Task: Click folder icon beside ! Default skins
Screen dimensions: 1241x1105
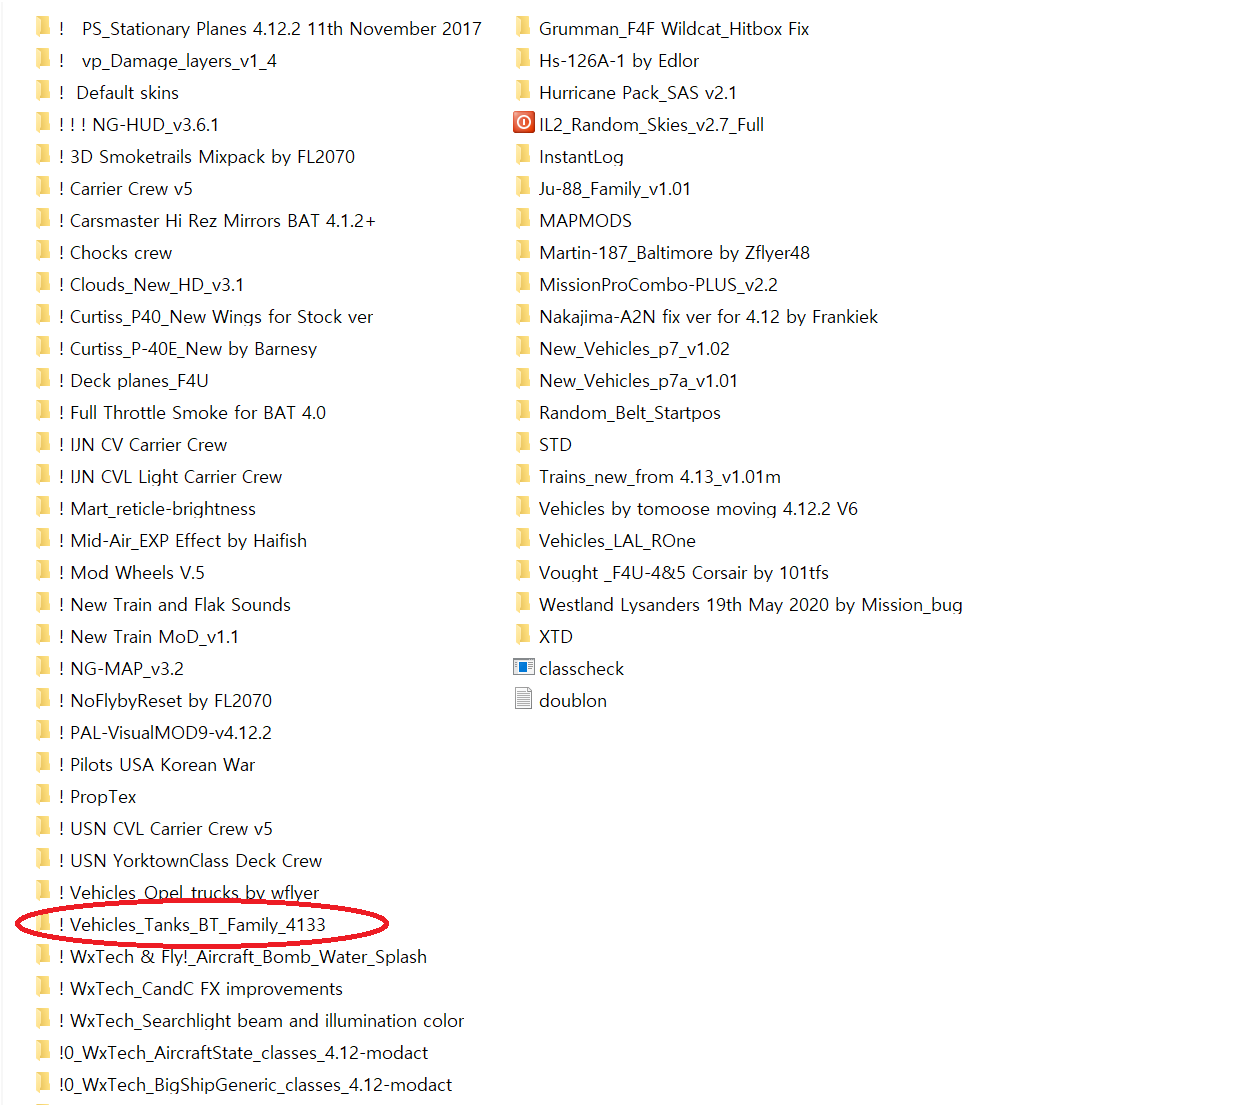Action: (43, 91)
